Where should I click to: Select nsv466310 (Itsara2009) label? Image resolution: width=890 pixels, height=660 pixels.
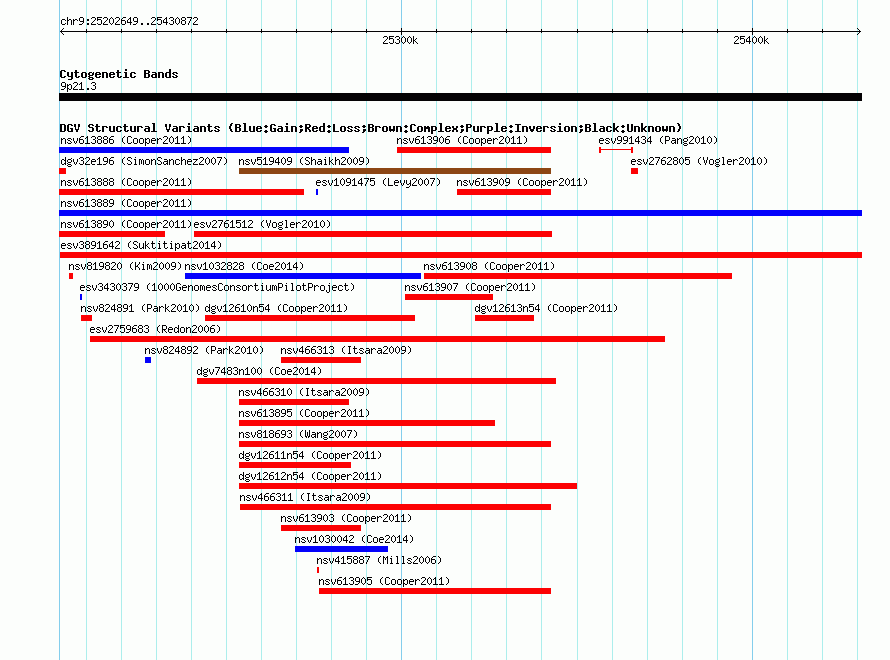click(304, 392)
